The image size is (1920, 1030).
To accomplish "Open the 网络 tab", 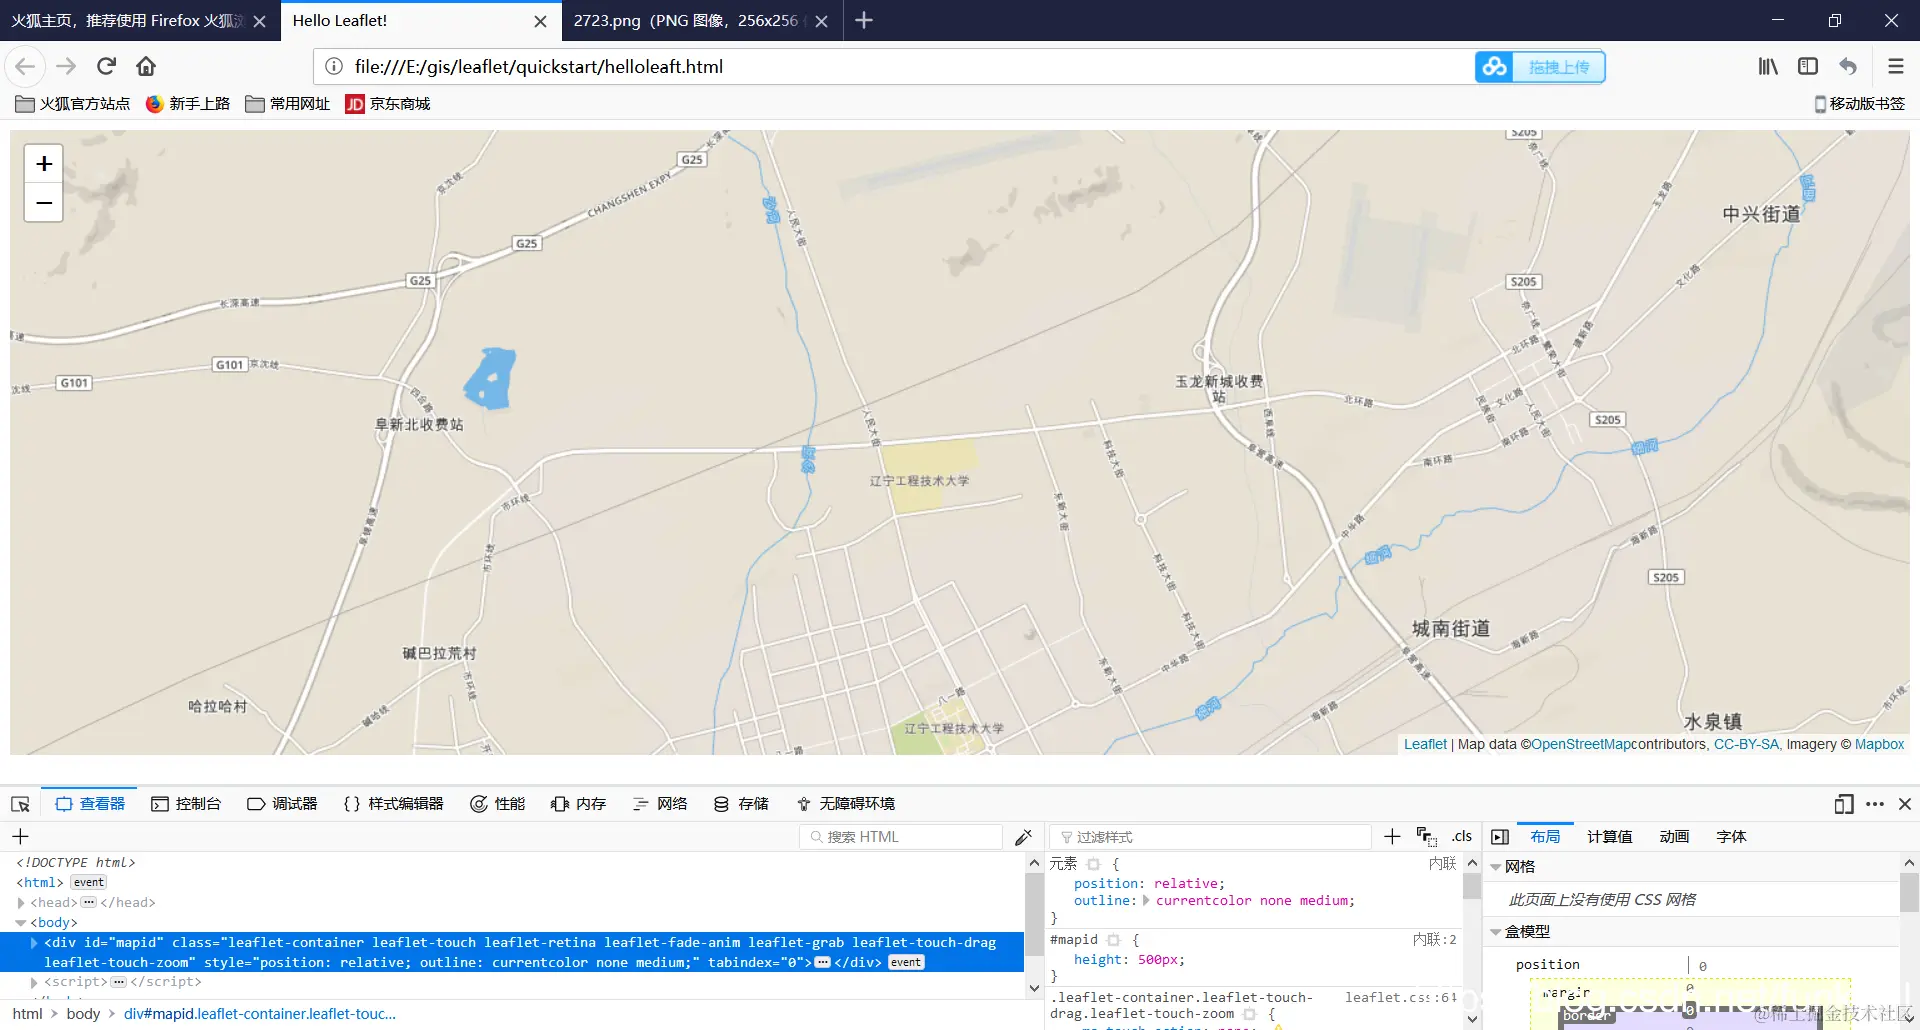I will coord(660,804).
